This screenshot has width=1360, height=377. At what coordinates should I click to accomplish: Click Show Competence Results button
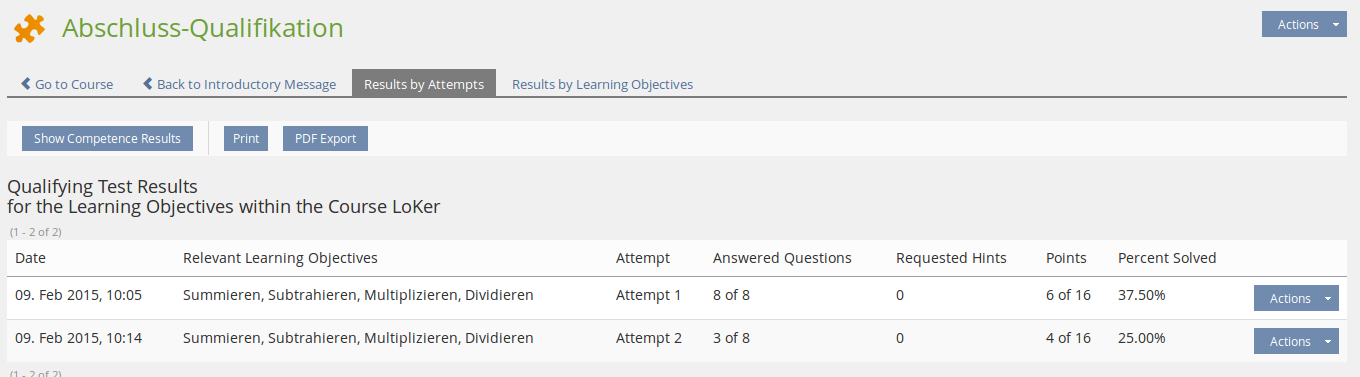coord(107,138)
